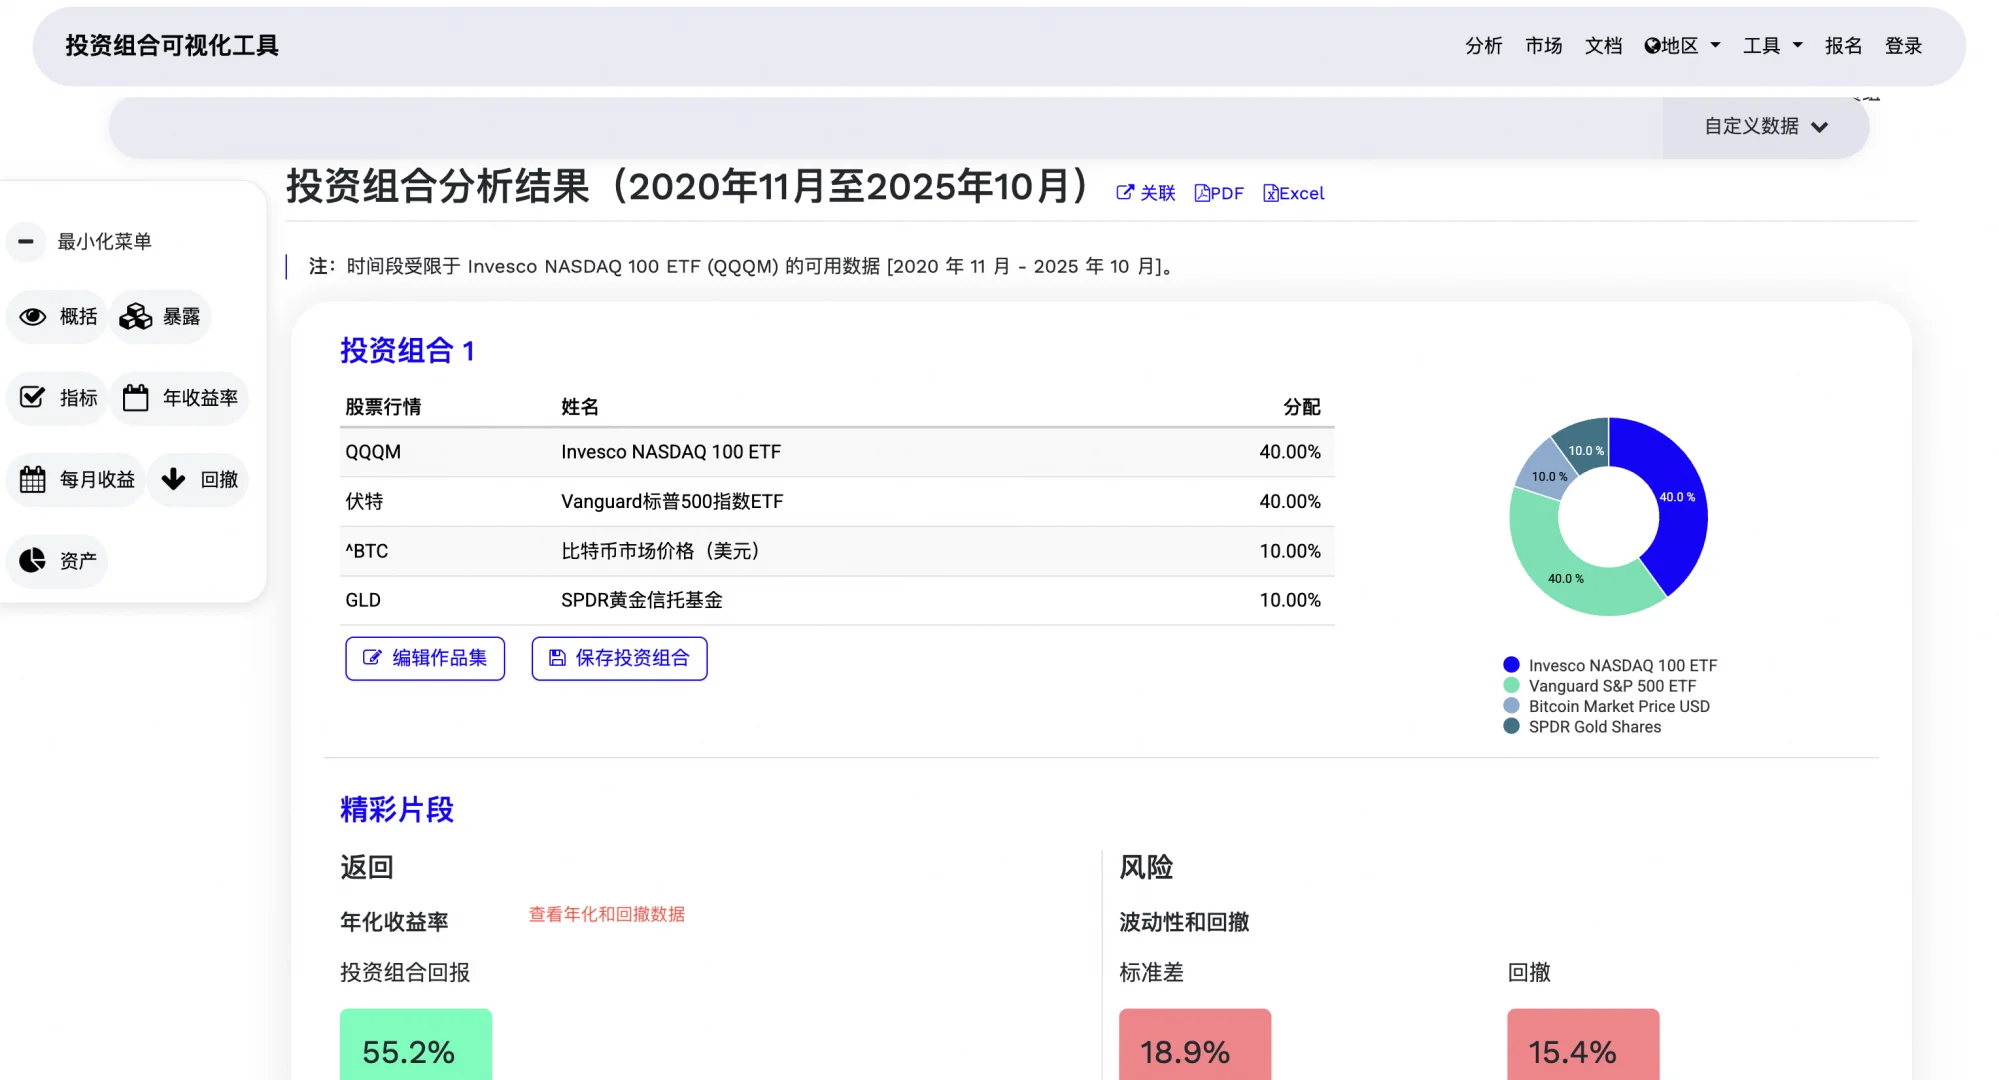Select the 年收益率 annual returns icon
Viewport: 1999px width, 1080px height.
coord(180,398)
